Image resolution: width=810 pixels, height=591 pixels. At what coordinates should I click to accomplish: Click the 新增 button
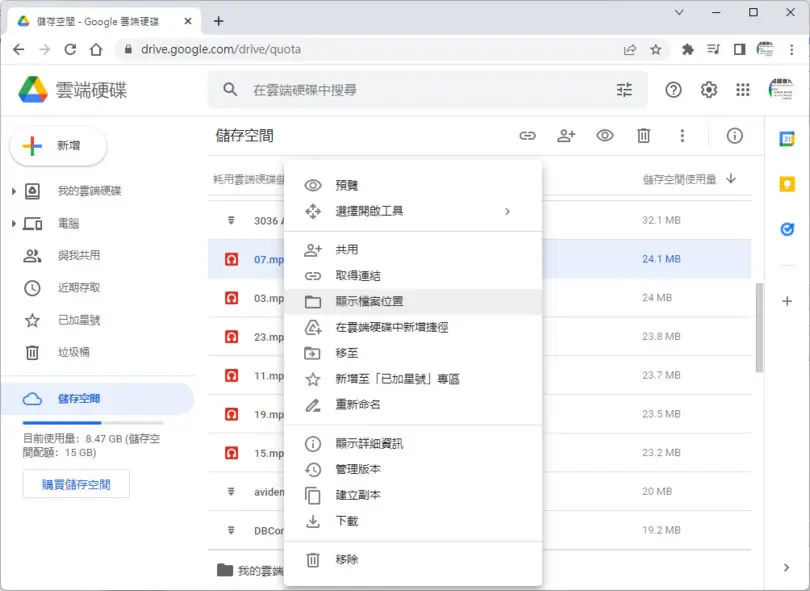pyautogui.click(x=58, y=146)
